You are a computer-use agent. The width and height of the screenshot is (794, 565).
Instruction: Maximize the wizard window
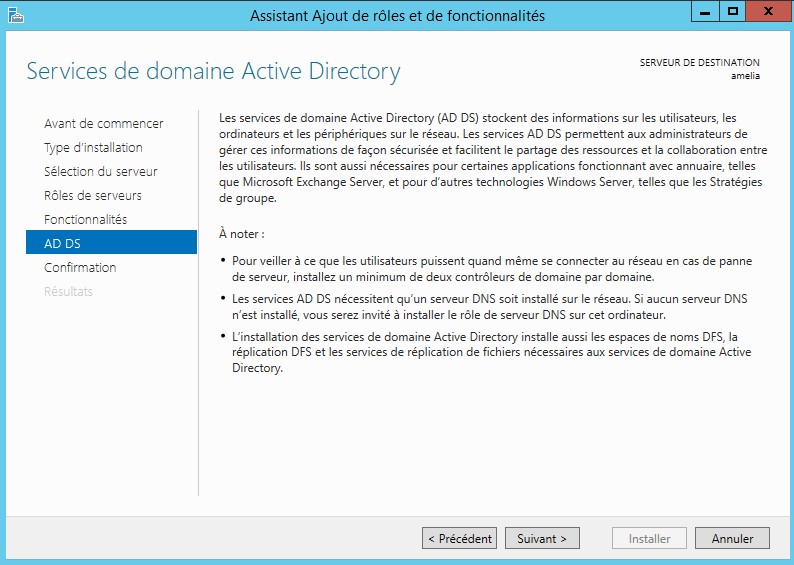[731, 12]
